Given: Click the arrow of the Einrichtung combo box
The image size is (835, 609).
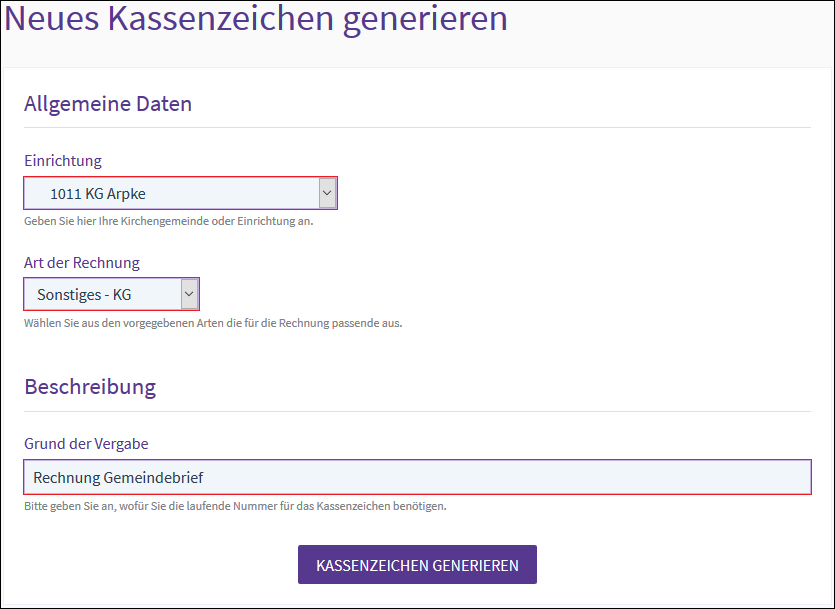Looking at the screenshot, I should (x=327, y=193).
